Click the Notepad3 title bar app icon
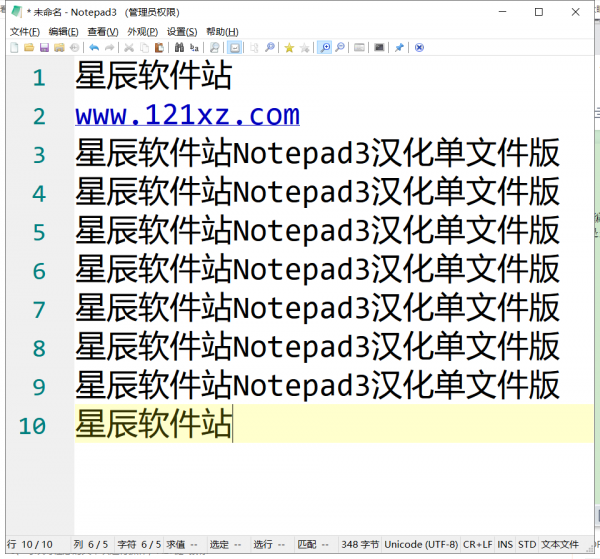This screenshot has height=559, width=600. (x=16, y=12)
